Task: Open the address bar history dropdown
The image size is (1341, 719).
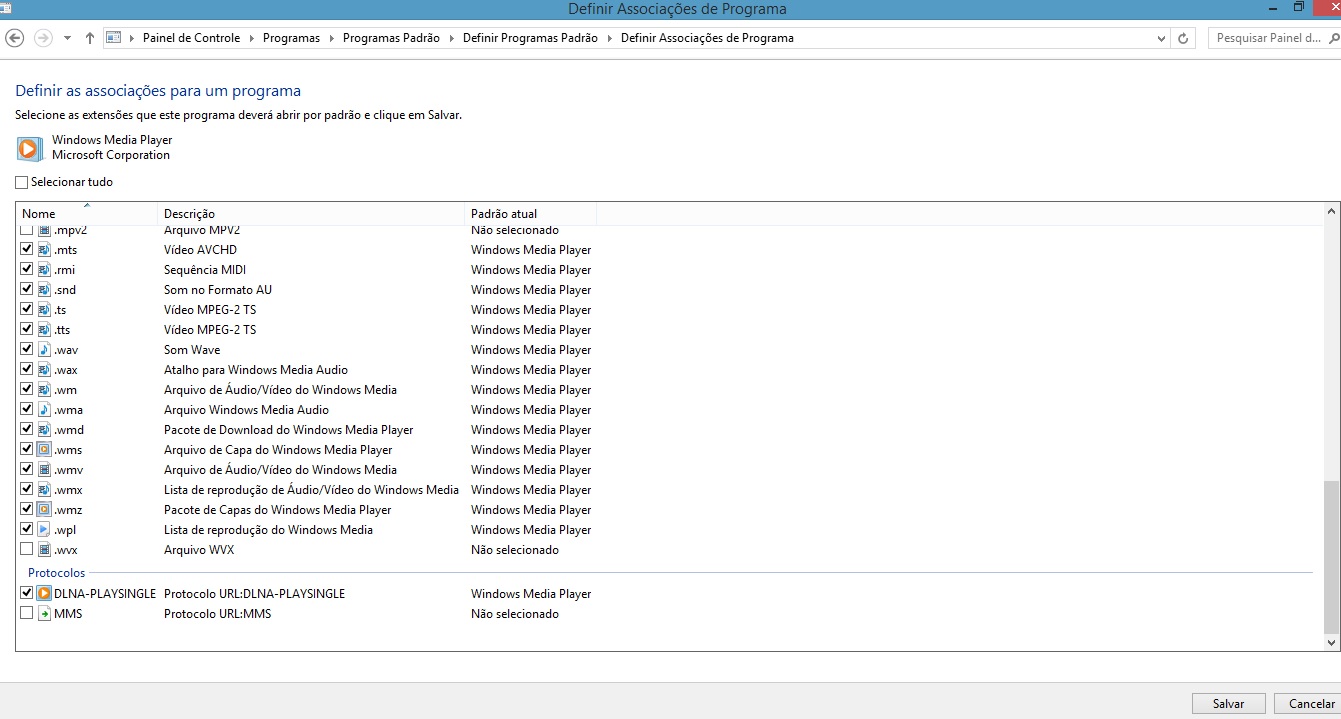Action: click(x=1161, y=38)
